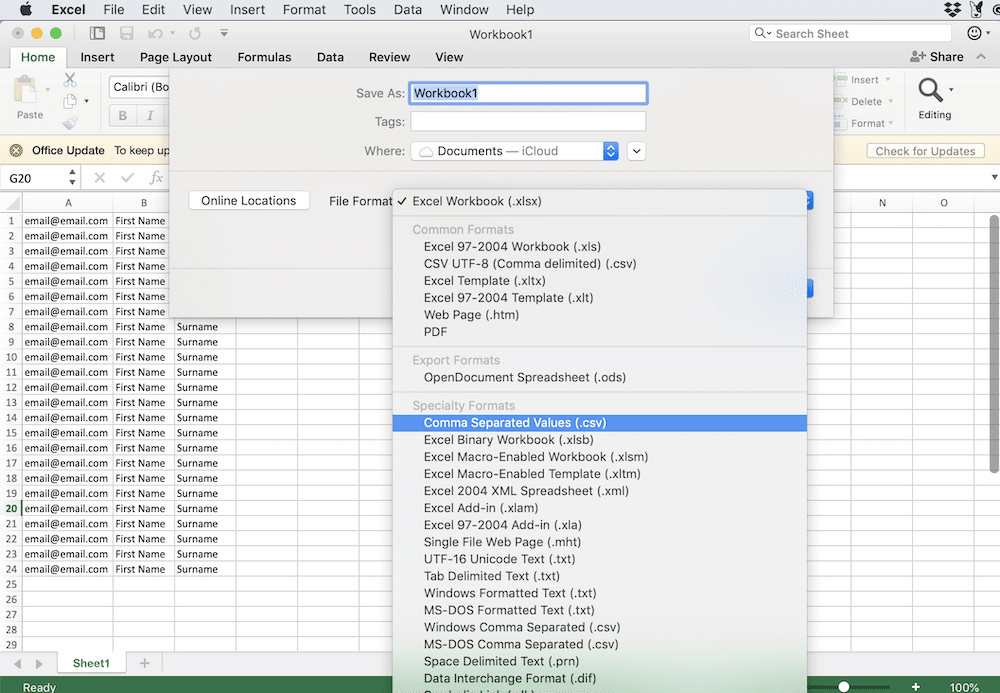Viewport: 1000px width, 693px height.
Task: Click the Tags input field
Action: [x=528, y=121]
